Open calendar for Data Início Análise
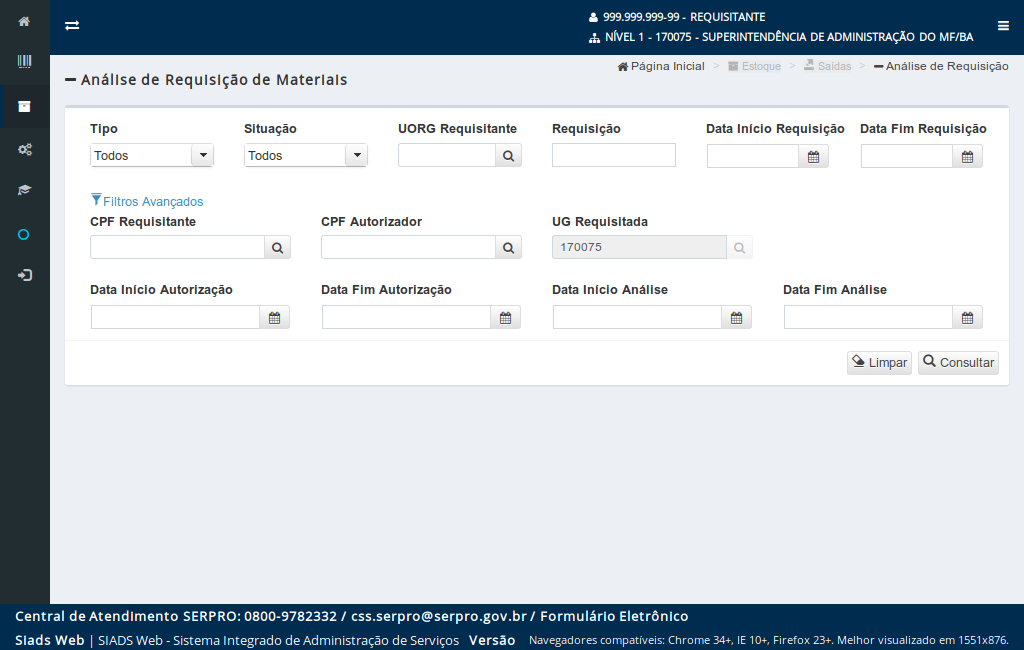The width and height of the screenshot is (1024, 650). (737, 317)
